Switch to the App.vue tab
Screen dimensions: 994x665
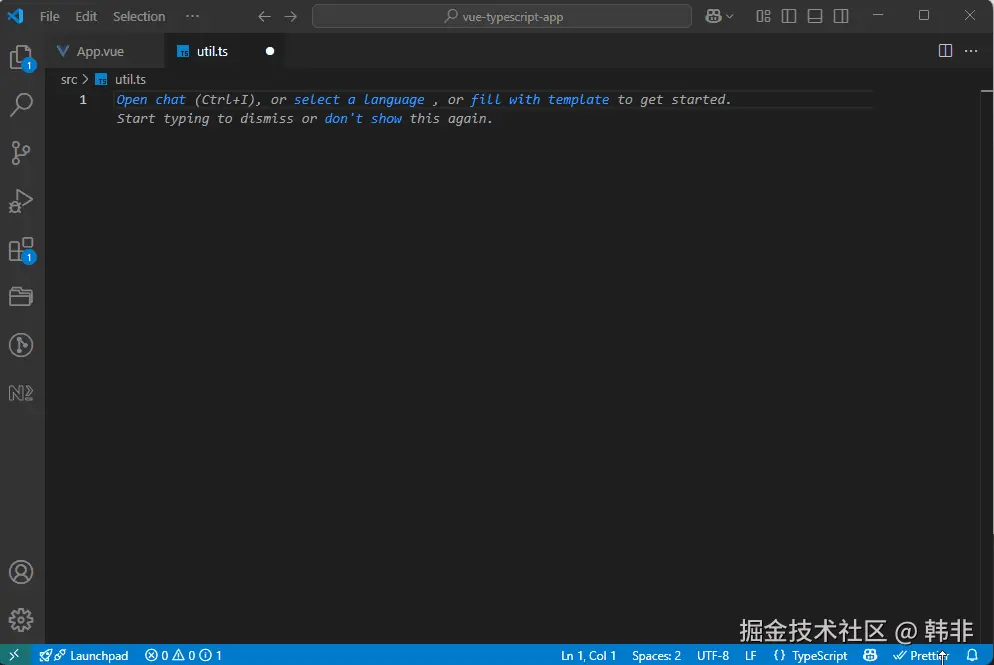click(x=98, y=50)
